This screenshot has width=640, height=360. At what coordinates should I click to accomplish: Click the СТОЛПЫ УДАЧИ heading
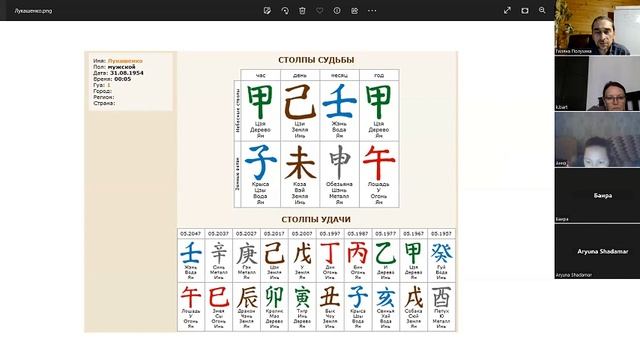[x=316, y=220]
